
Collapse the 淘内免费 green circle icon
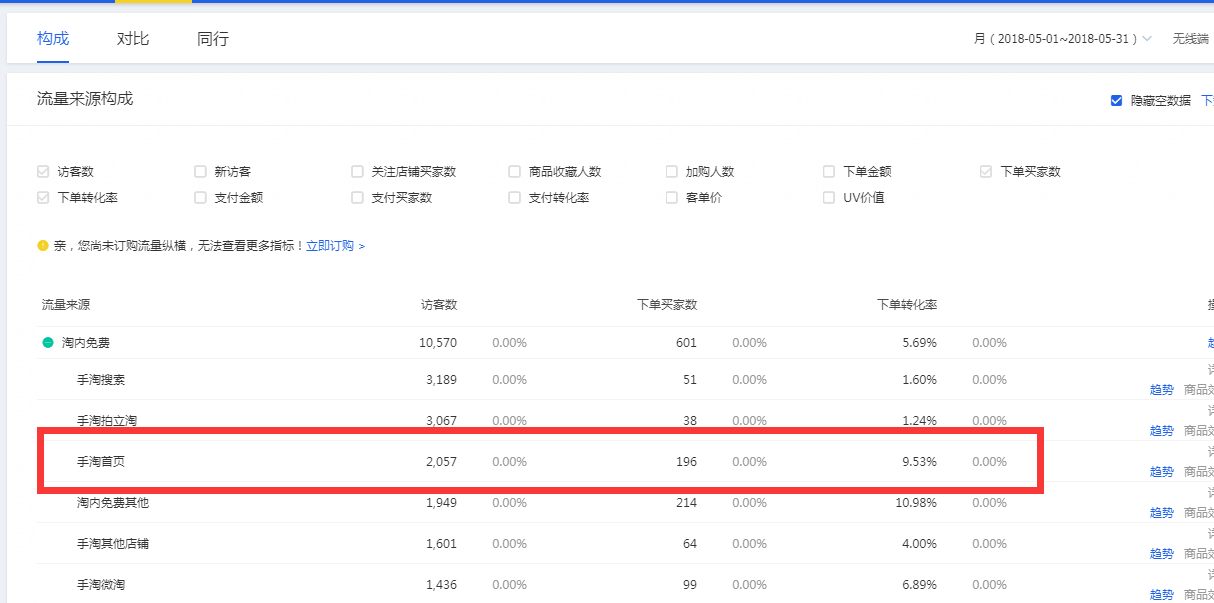coord(47,343)
